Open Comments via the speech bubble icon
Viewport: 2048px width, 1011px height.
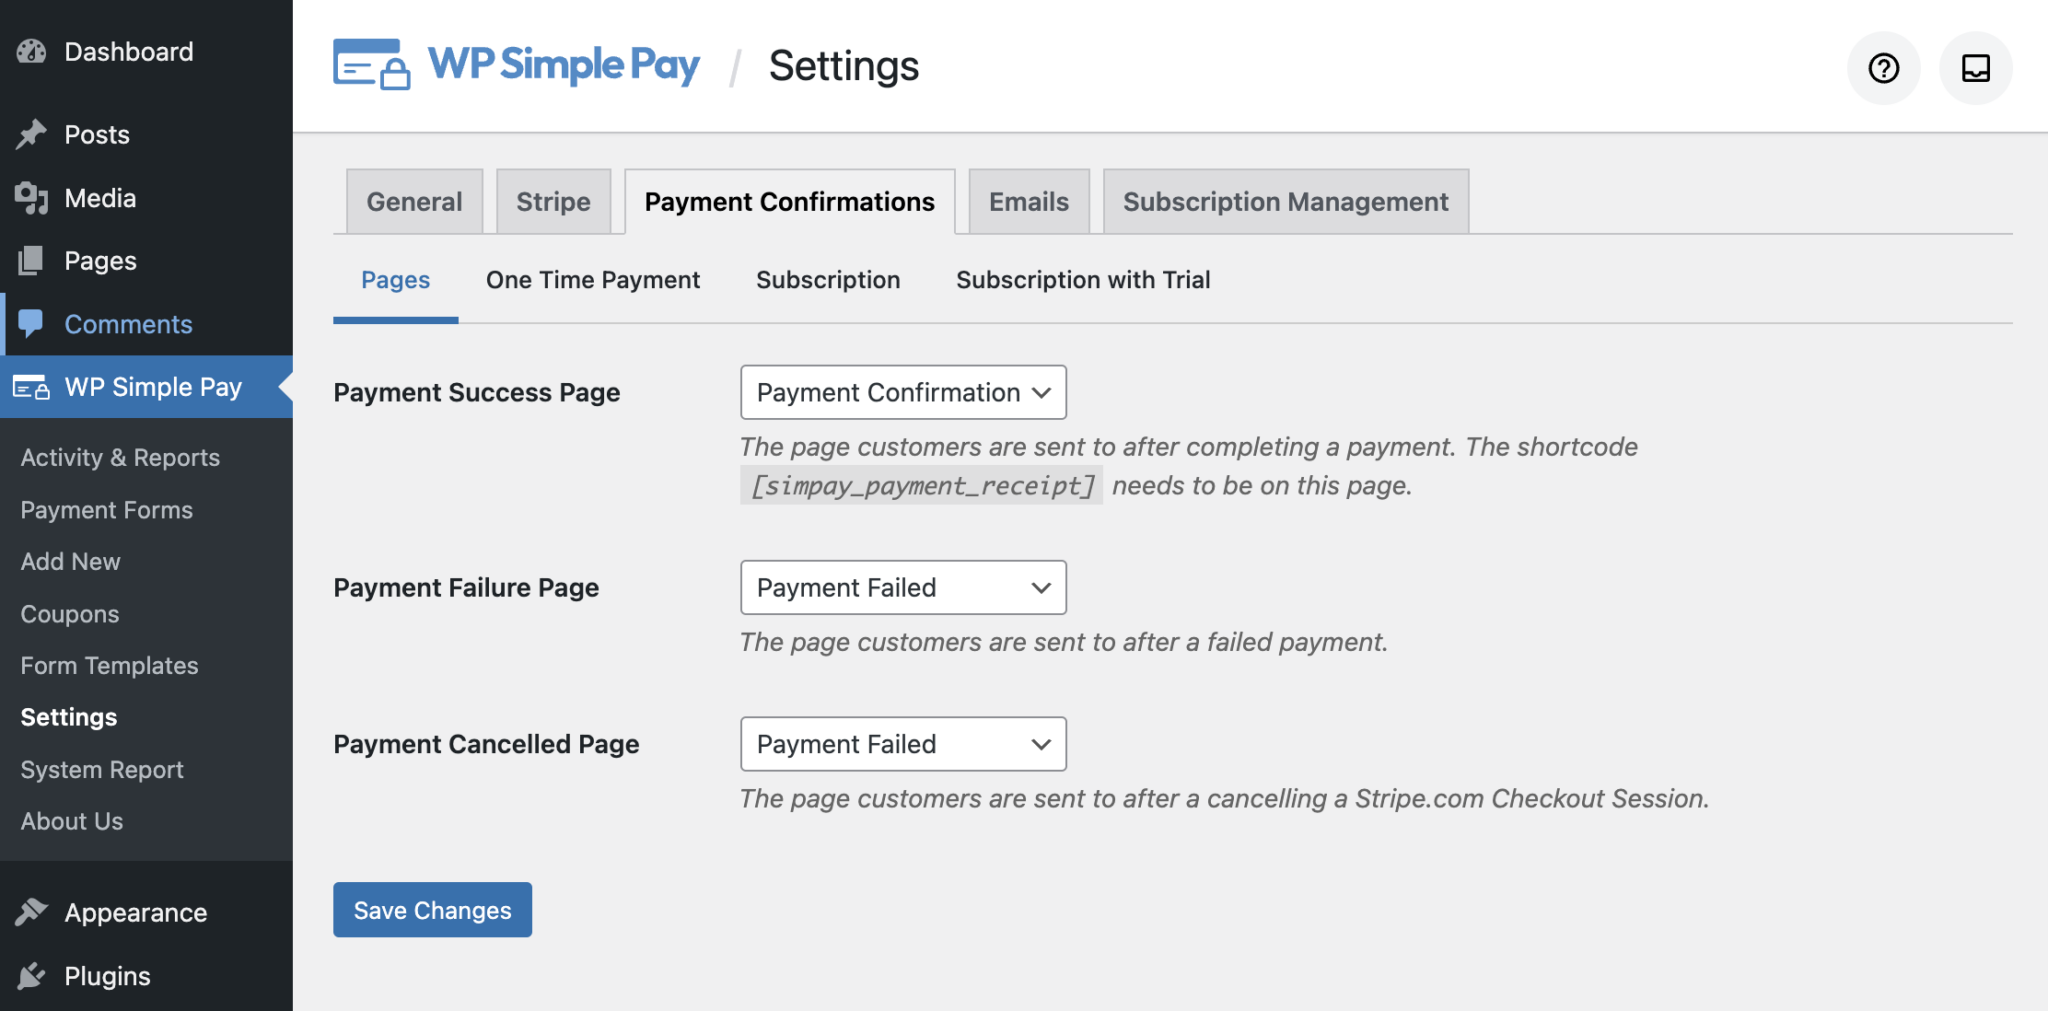33,323
